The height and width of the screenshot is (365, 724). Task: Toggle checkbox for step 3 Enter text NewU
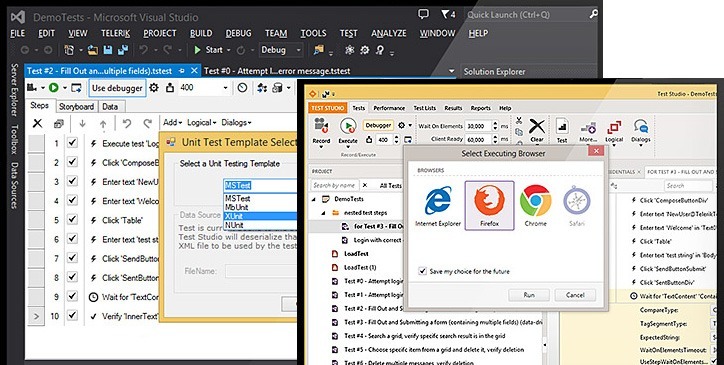pos(72,181)
